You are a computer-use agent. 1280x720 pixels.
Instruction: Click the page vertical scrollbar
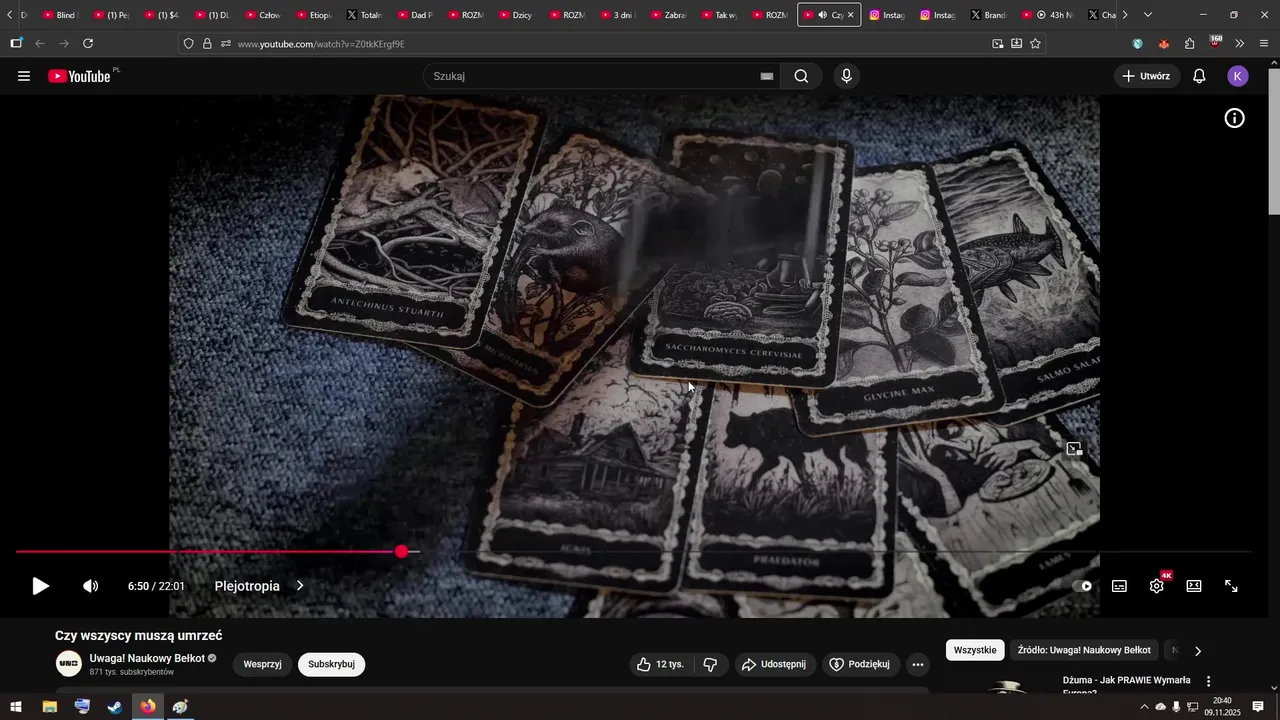point(1274,140)
